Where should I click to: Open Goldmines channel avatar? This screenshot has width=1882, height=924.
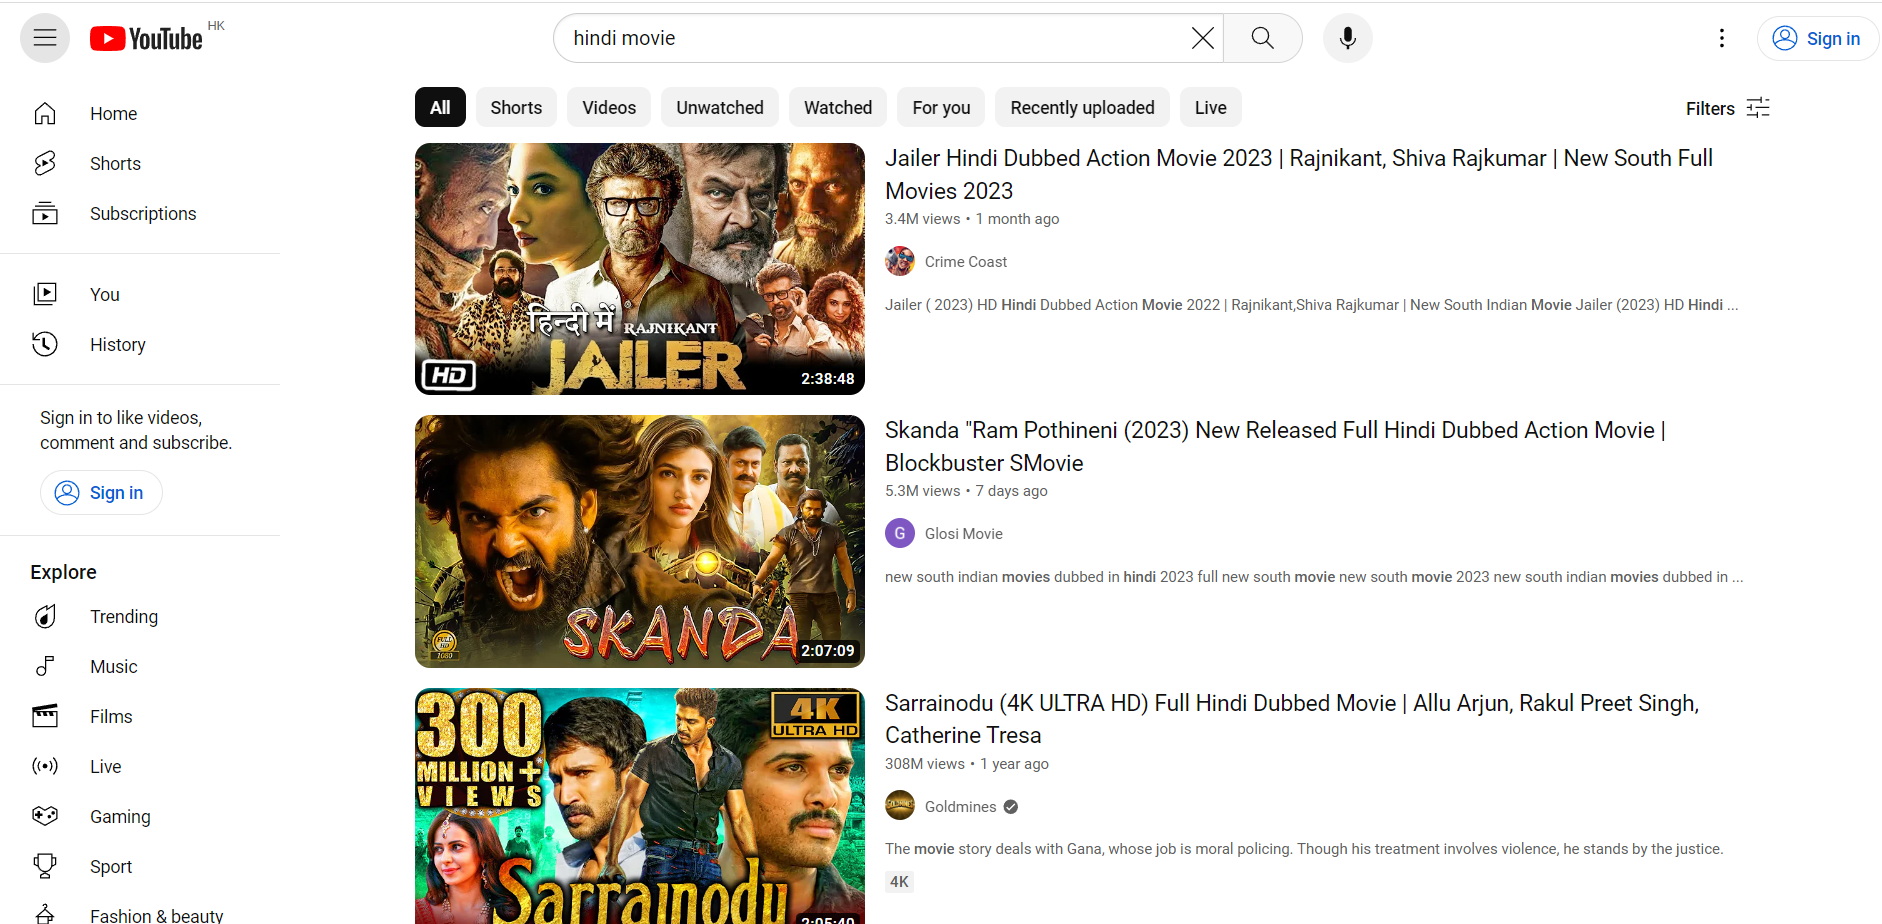tap(900, 805)
